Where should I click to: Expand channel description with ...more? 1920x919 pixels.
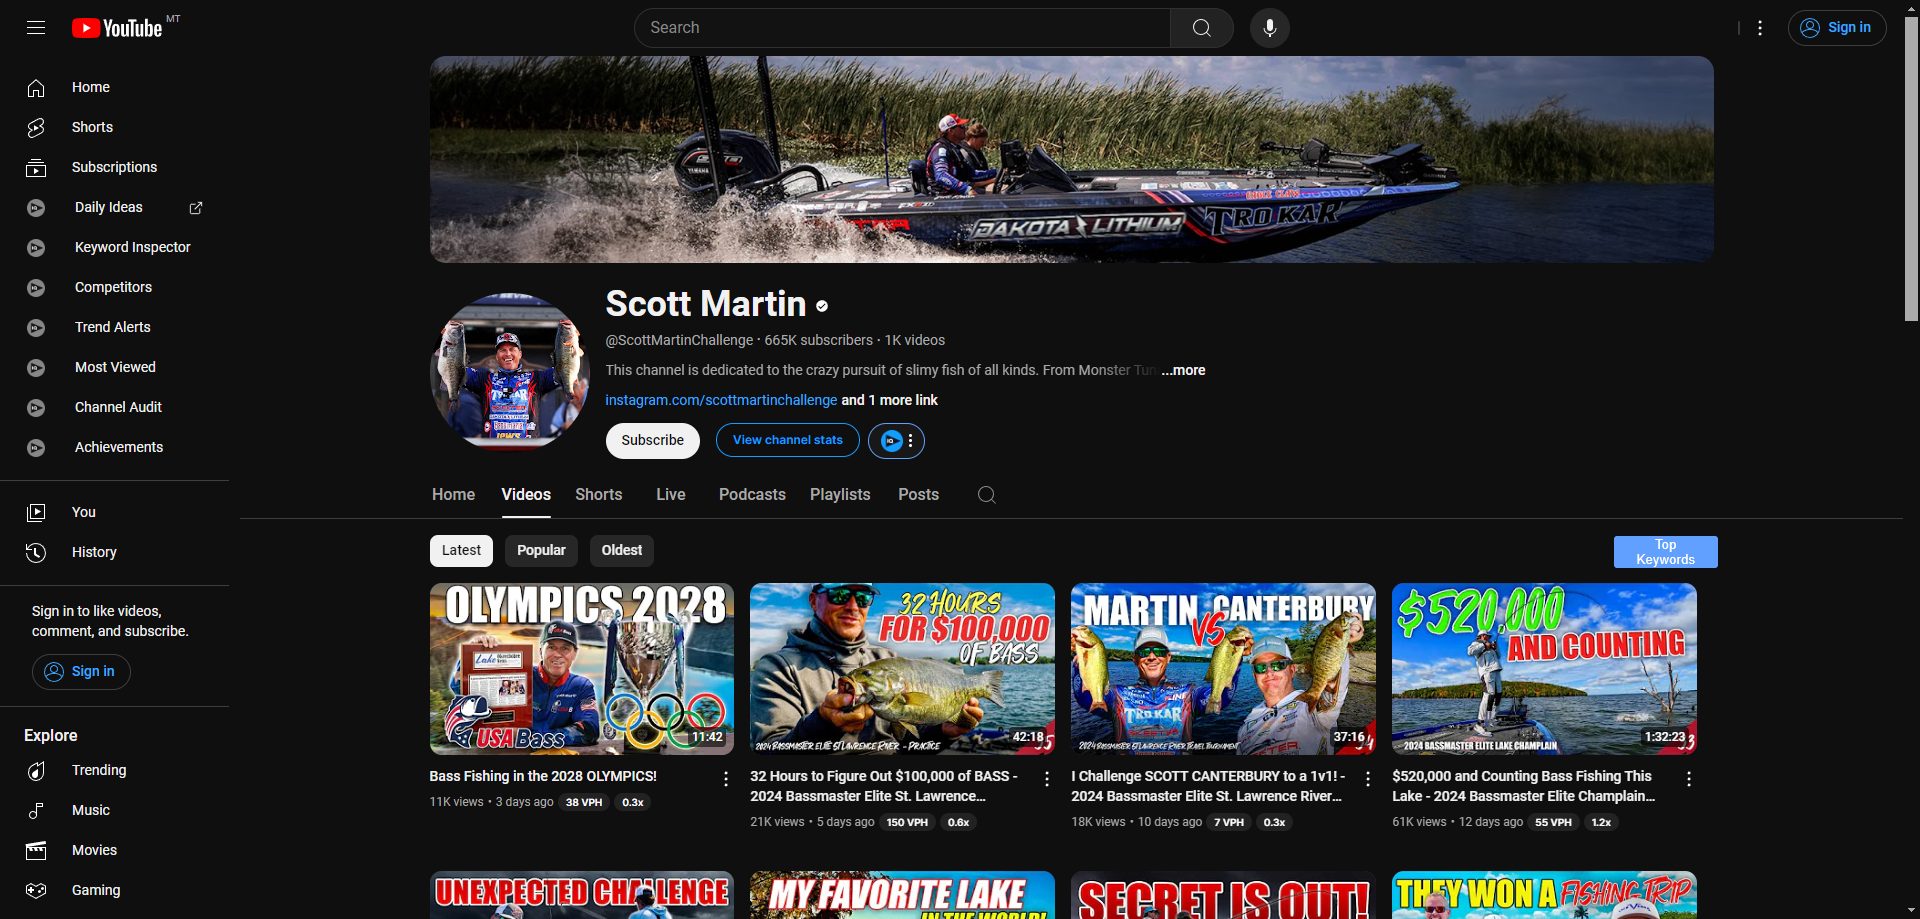coord(1183,370)
